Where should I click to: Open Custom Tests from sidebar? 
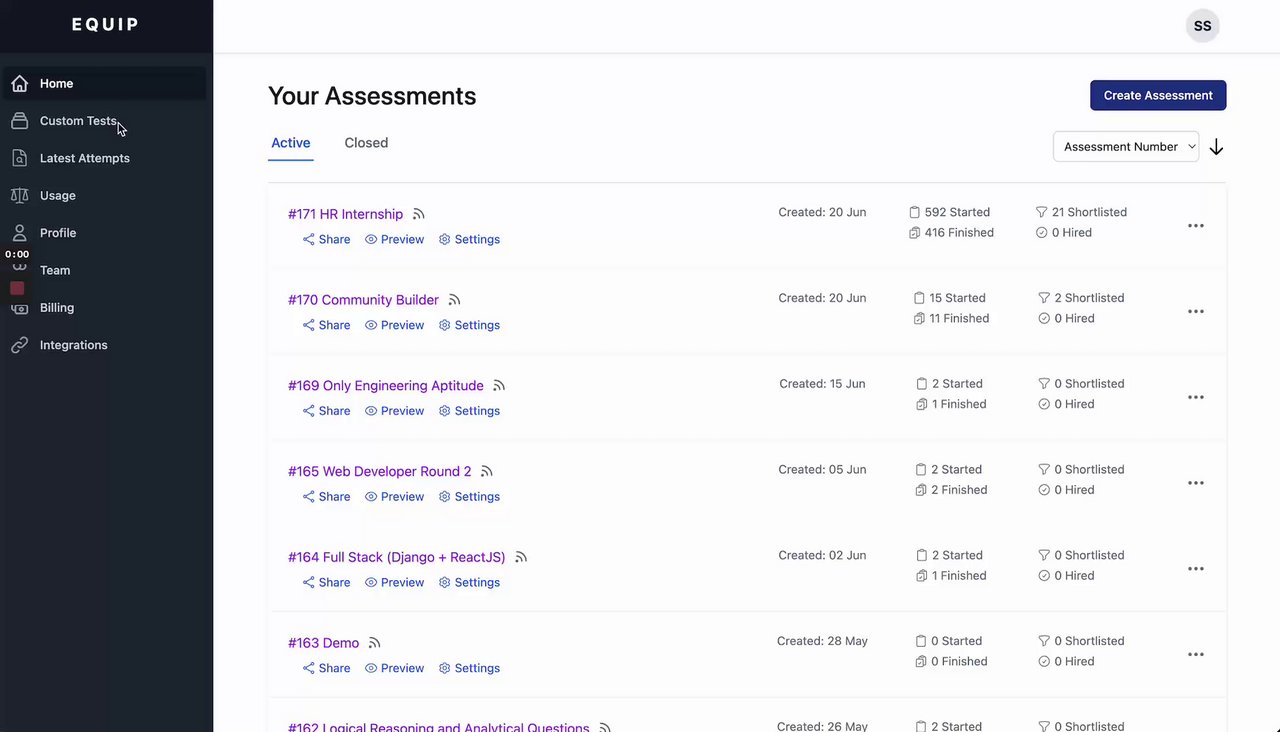click(78, 121)
